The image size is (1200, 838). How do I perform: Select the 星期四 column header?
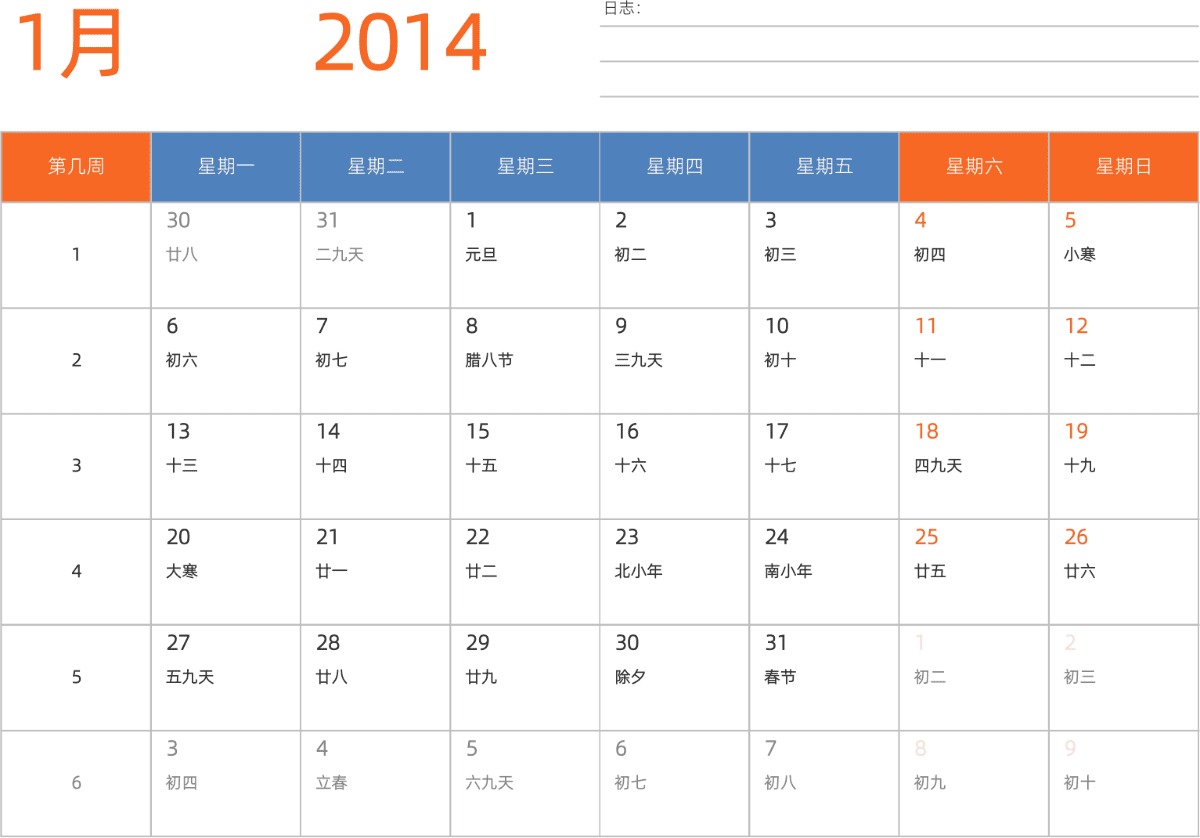pyautogui.click(x=675, y=167)
